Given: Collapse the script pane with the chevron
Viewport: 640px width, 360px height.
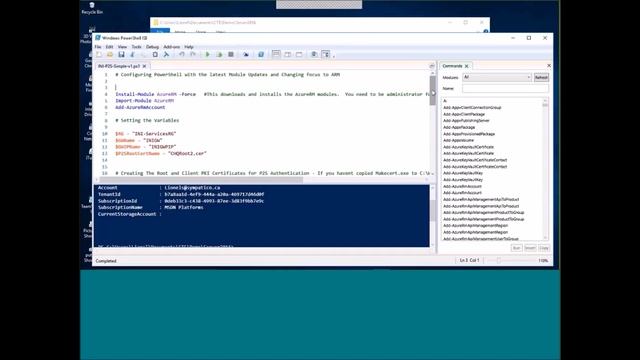Looking at the screenshot, I should [432, 66].
